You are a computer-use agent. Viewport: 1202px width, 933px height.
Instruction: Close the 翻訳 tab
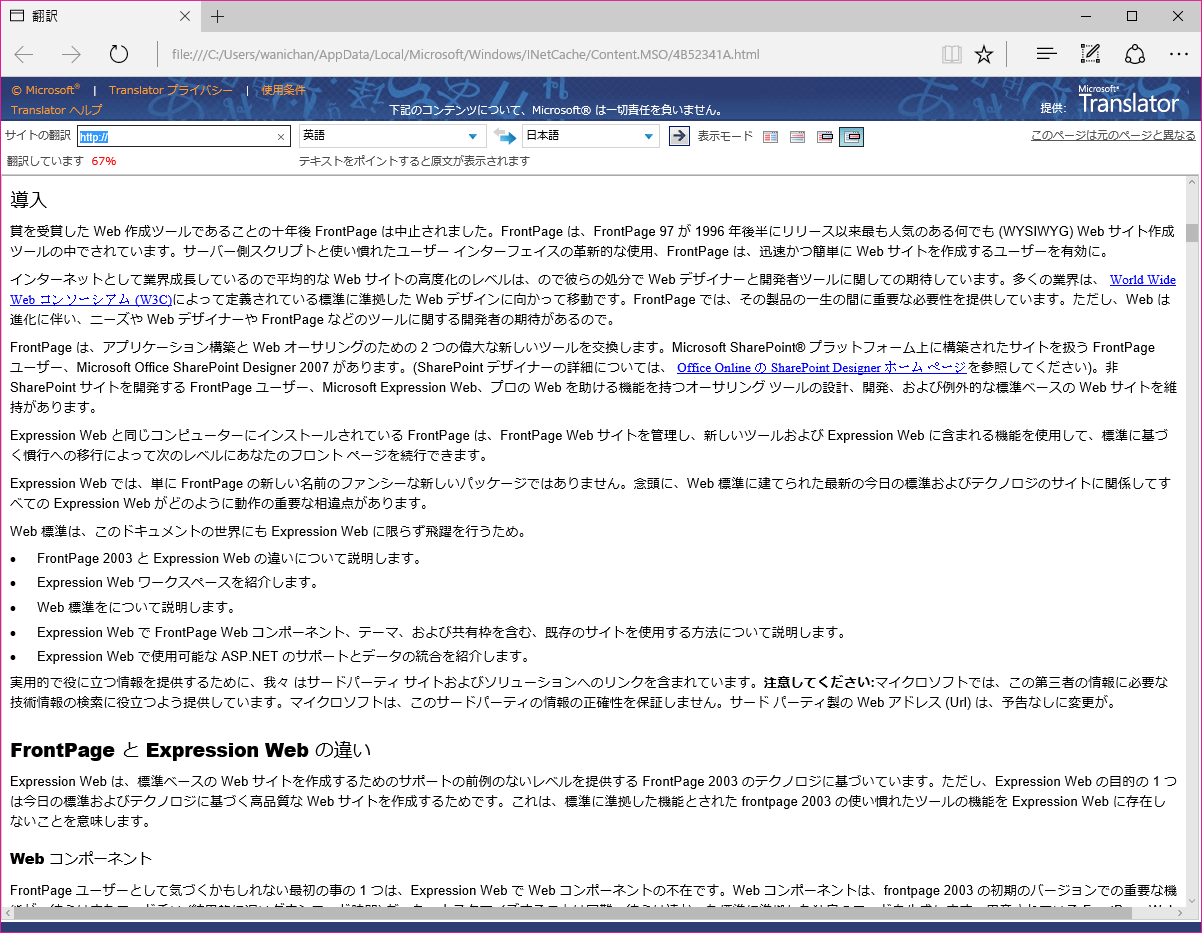tap(185, 16)
